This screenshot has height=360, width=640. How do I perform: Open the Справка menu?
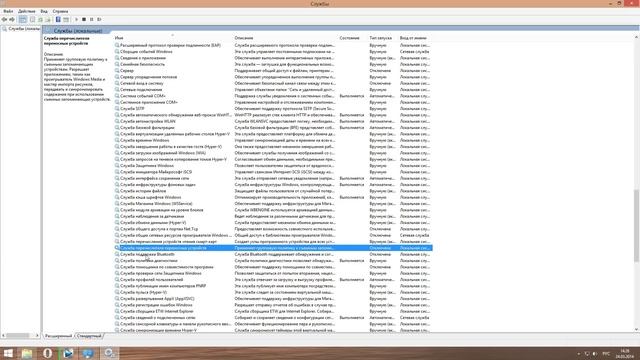click(60, 11)
